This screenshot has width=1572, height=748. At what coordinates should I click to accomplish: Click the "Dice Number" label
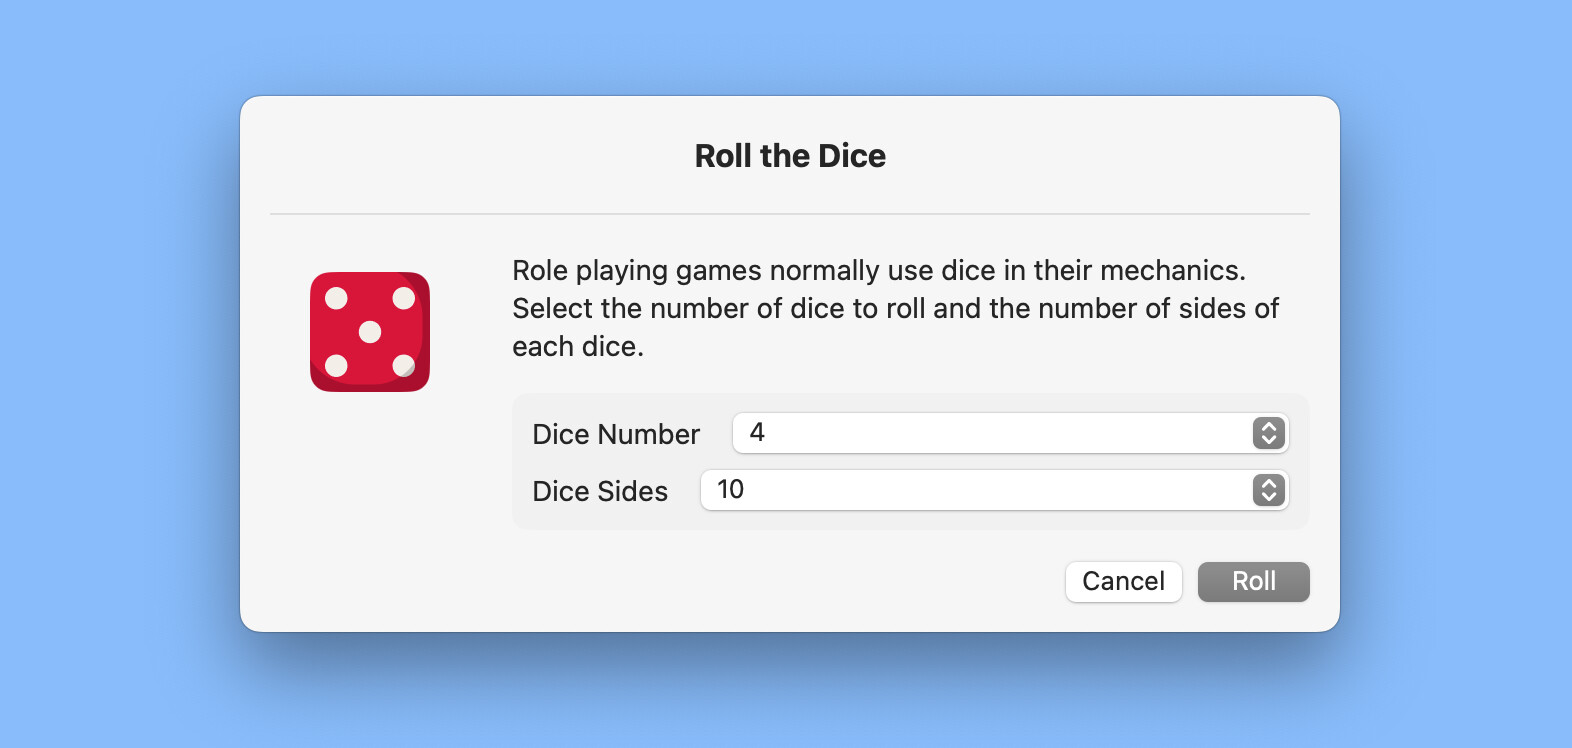pyautogui.click(x=616, y=434)
